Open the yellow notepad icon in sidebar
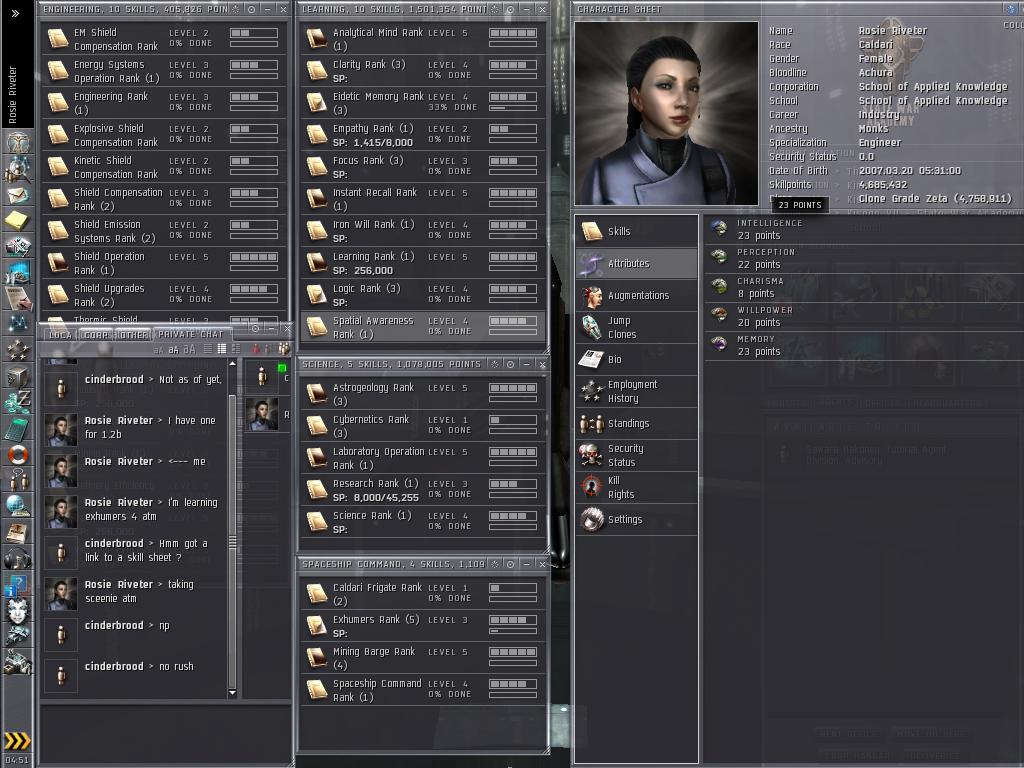 [18, 221]
